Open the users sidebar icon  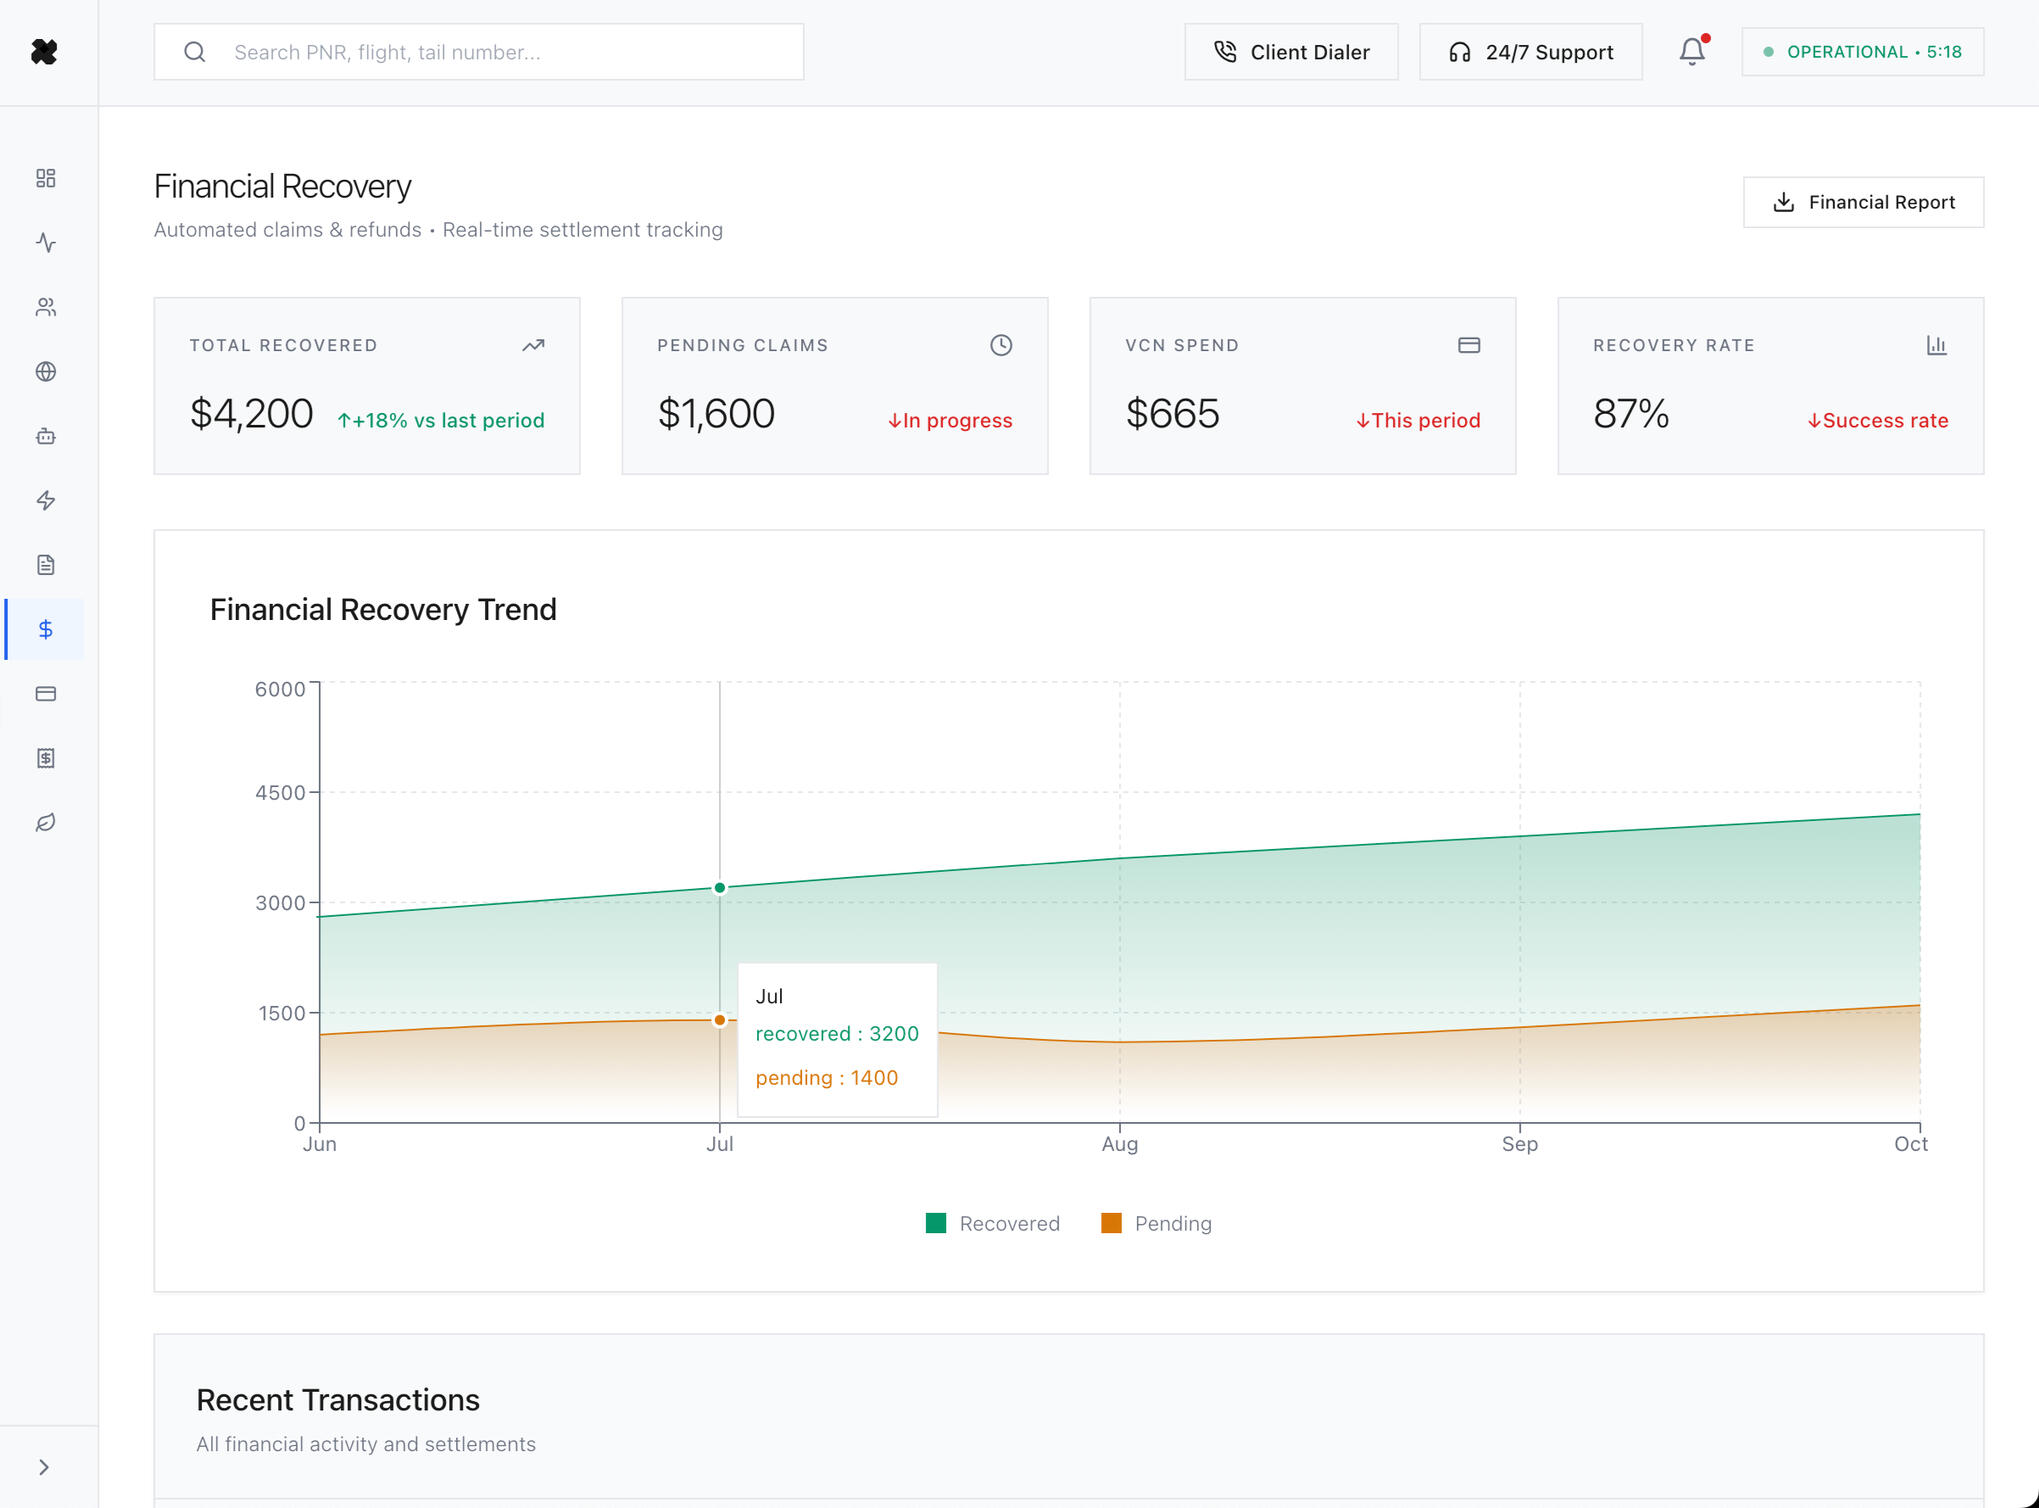tap(46, 307)
